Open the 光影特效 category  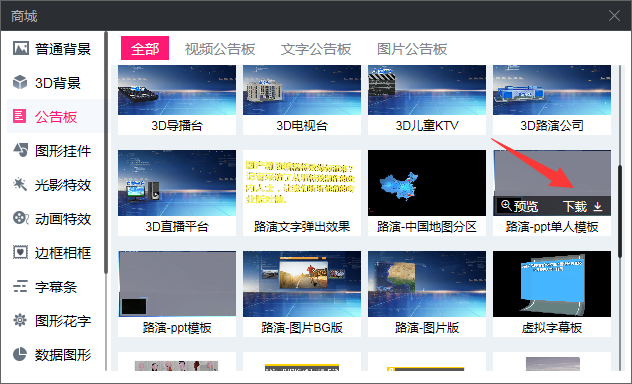click(55, 184)
